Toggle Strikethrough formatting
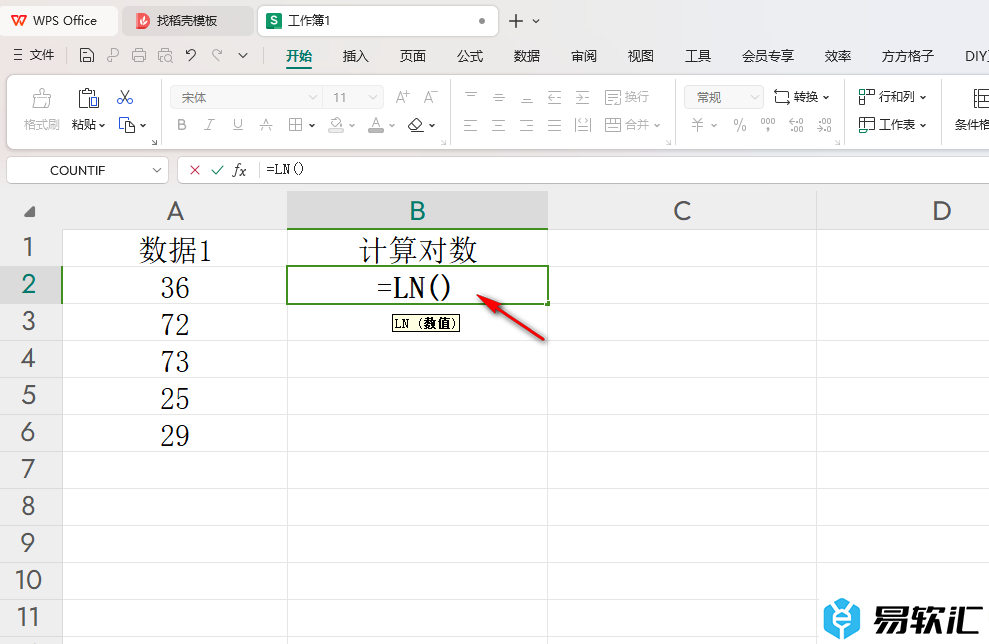Screen dimensions: 989x644 coord(266,125)
